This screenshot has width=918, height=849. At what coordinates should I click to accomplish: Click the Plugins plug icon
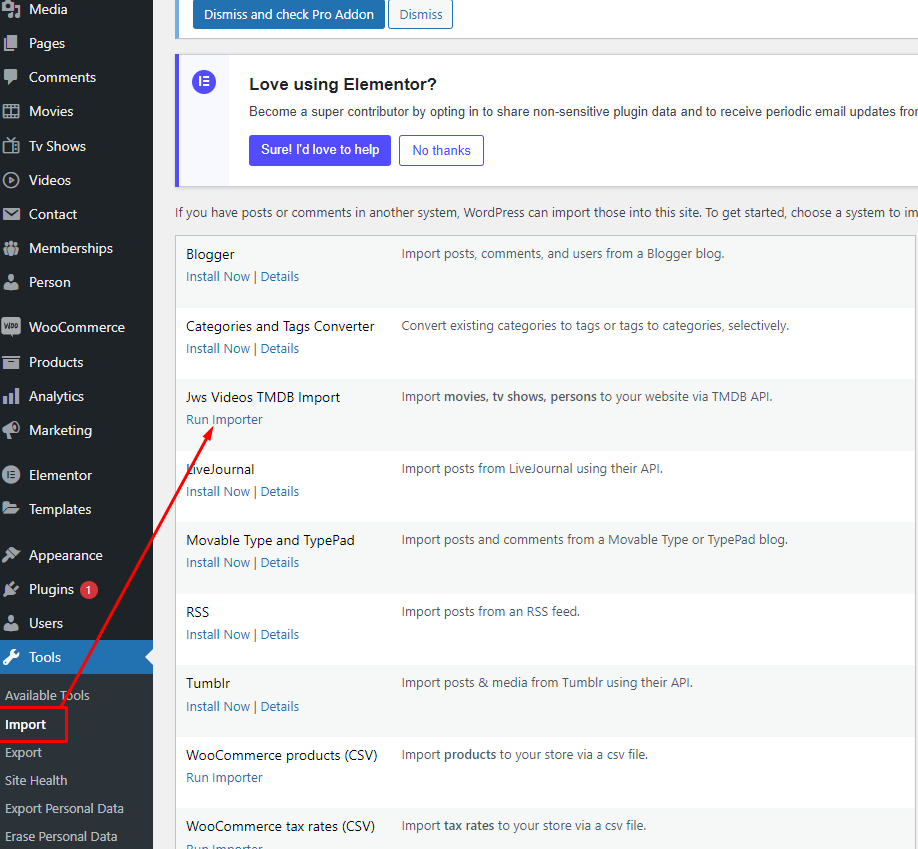[x=11, y=589]
